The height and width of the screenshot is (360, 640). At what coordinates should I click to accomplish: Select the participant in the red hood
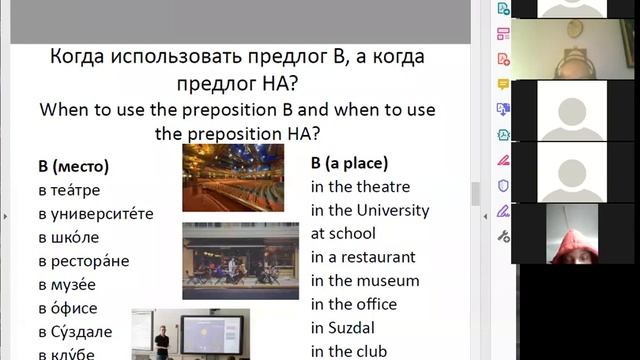point(572,233)
